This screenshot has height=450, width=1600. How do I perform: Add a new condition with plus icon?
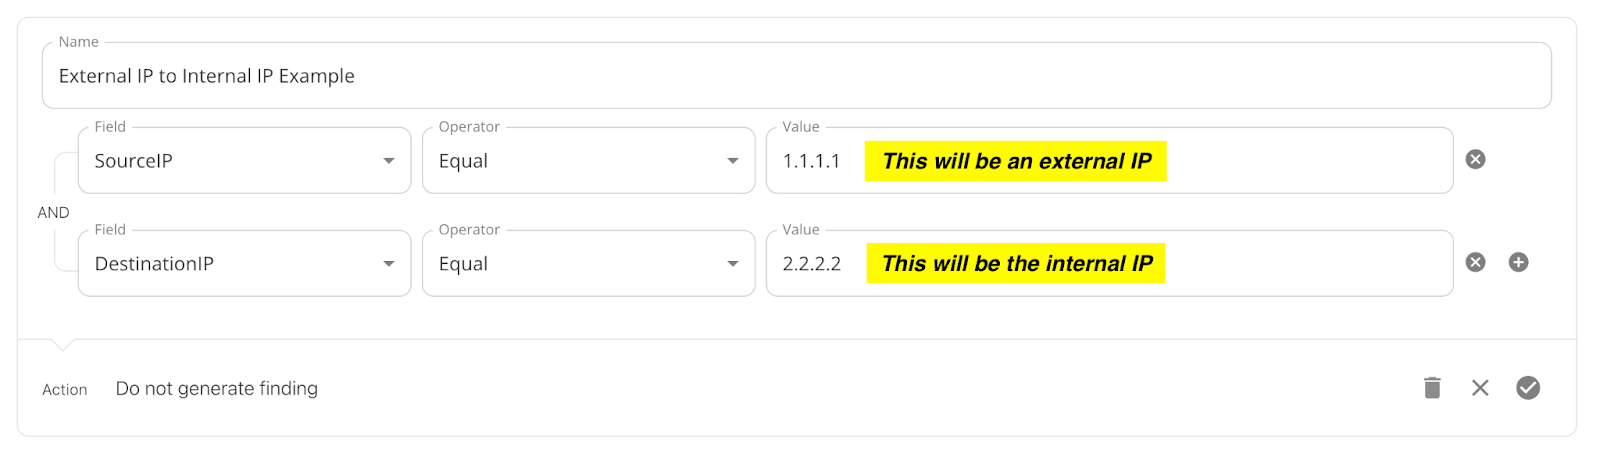pos(1518,262)
